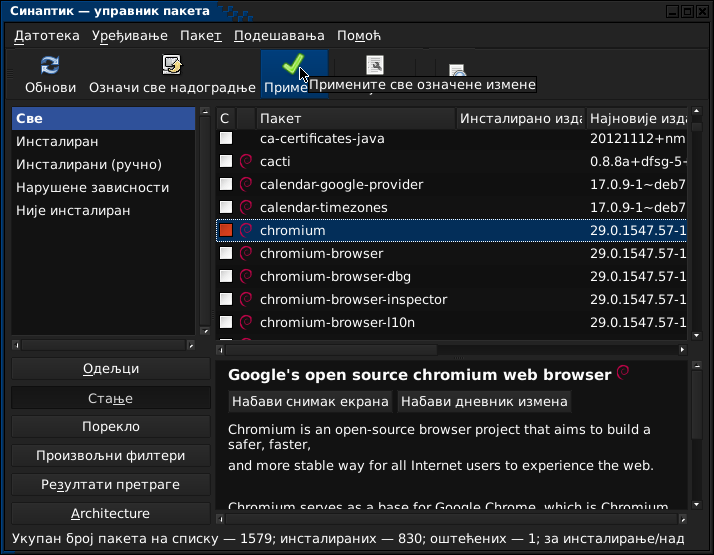Click the Набави дневник измена button
This screenshot has width=714, height=555.
(x=484, y=402)
